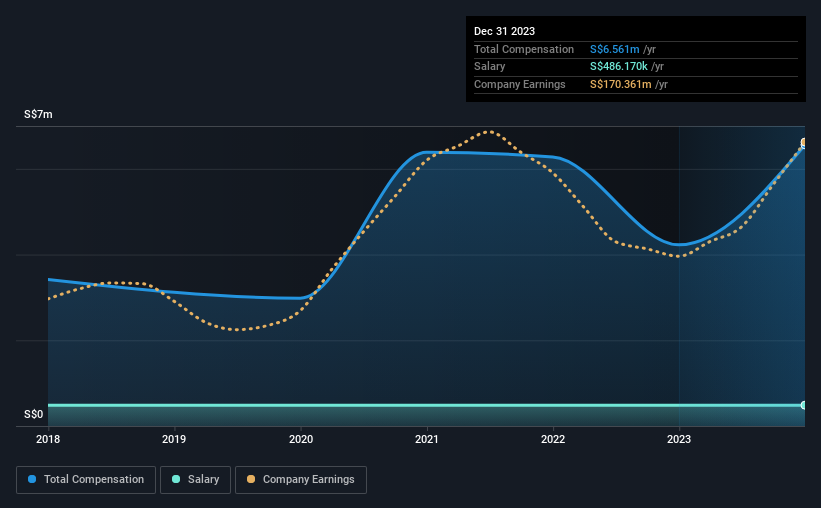Screen dimensions: 821x508
Task: Select the 2020 x-axis label
Action: 301,439
